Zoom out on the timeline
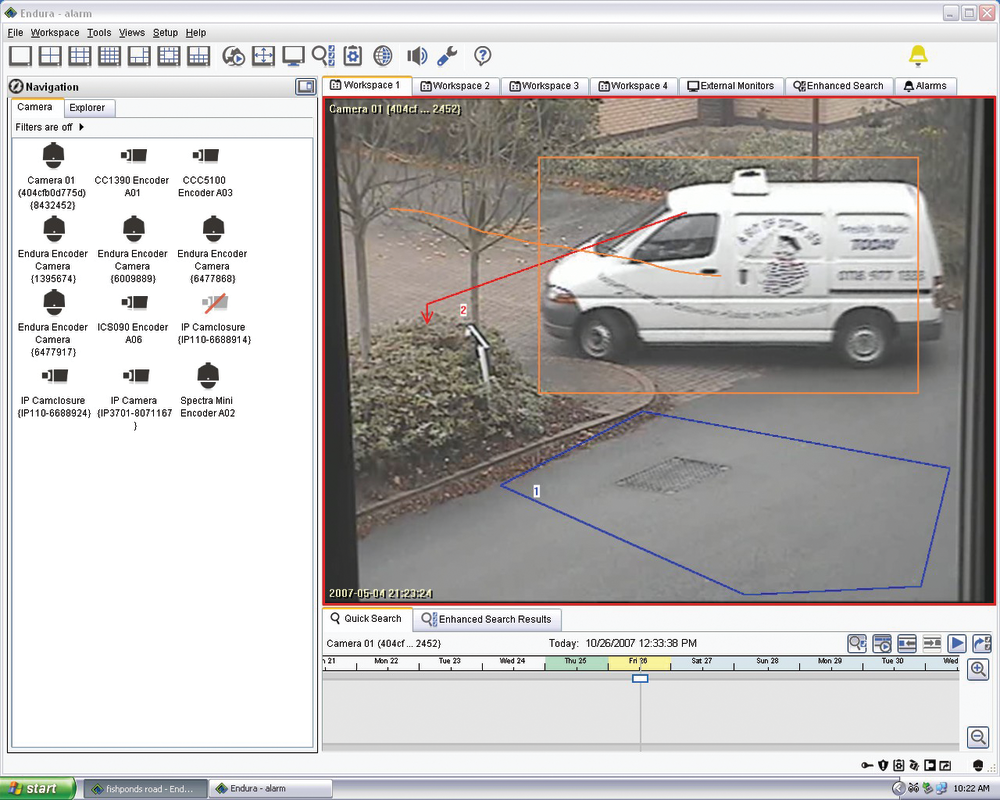1000x800 pixels. pos(979,737)
